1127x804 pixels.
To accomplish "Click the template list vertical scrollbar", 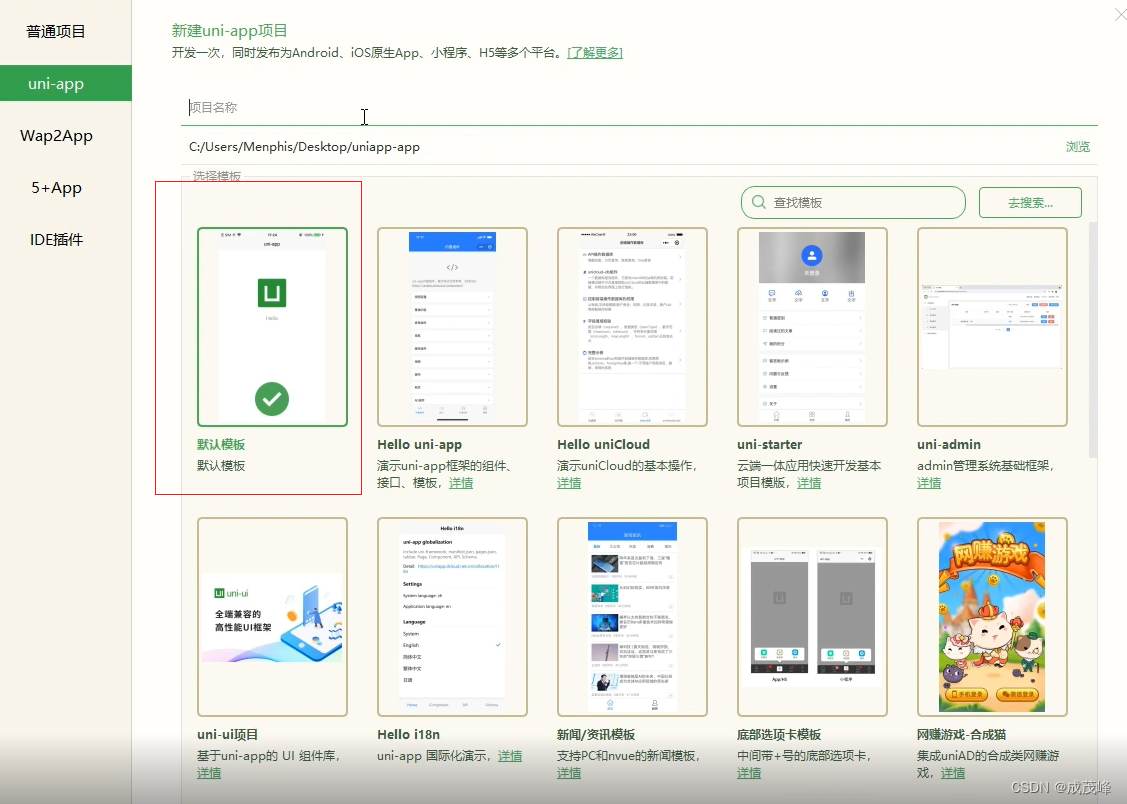I will (1093, 339).
